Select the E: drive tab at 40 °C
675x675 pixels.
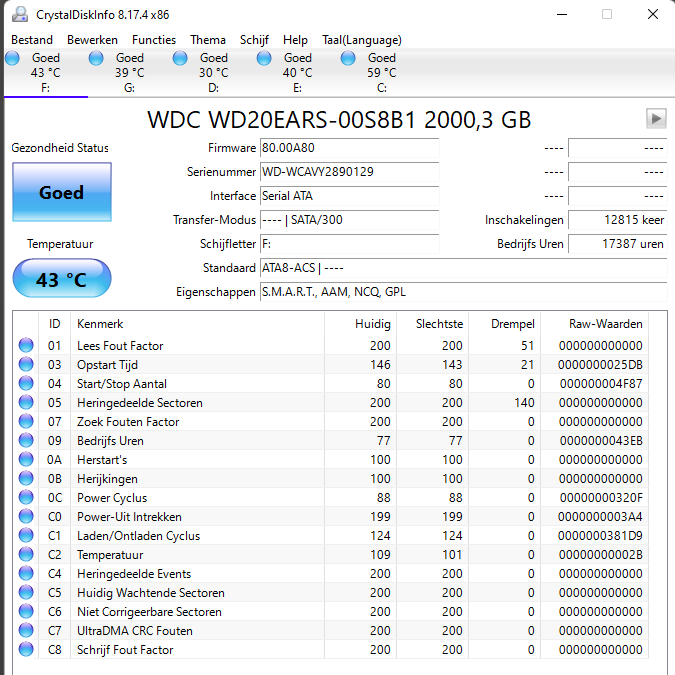click(297, 73)
